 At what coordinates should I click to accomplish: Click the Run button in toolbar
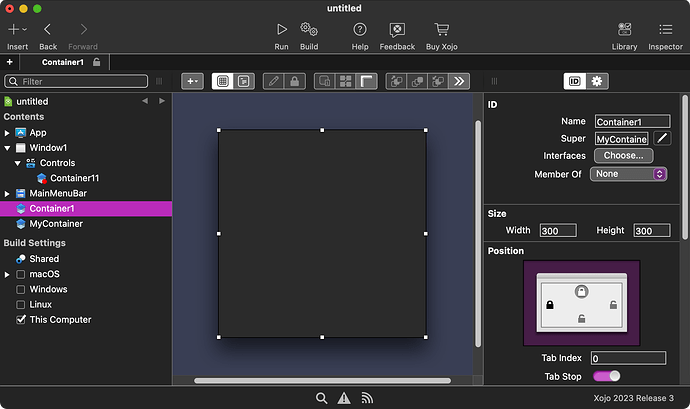pos(282,30)
